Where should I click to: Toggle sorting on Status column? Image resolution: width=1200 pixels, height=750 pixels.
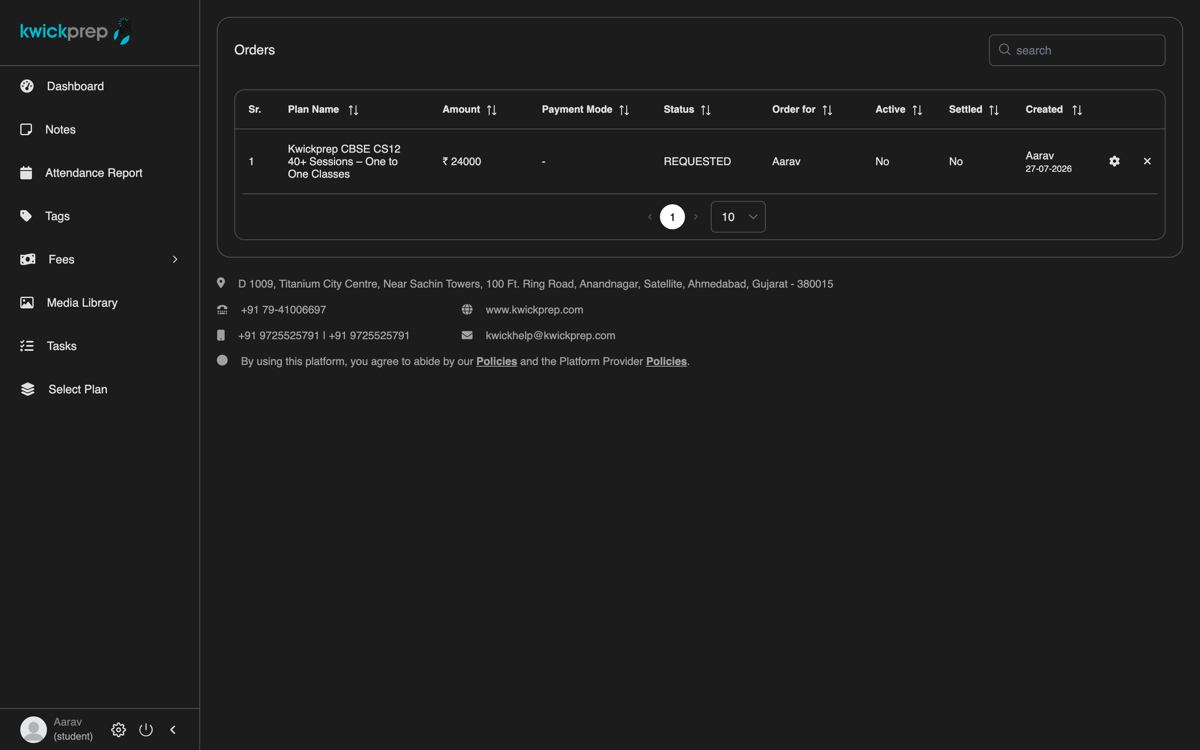pos(705,110)
